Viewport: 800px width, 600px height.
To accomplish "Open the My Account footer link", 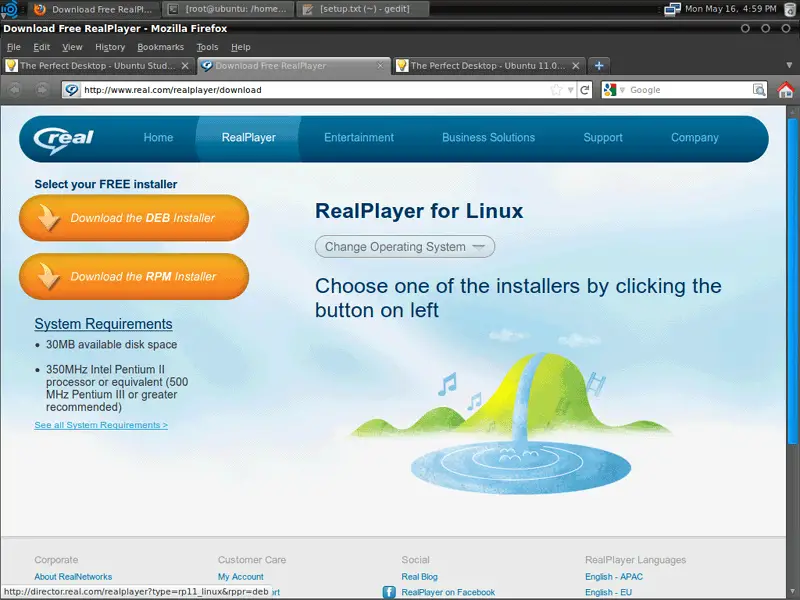I will click(x=240, y=577).
